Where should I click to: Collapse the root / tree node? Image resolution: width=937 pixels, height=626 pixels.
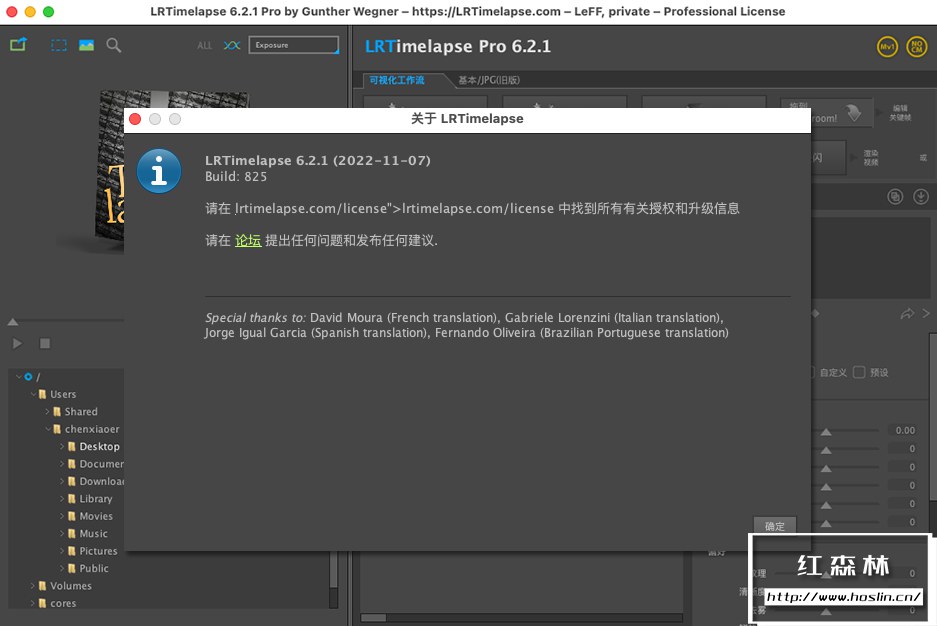pos(19,377)
